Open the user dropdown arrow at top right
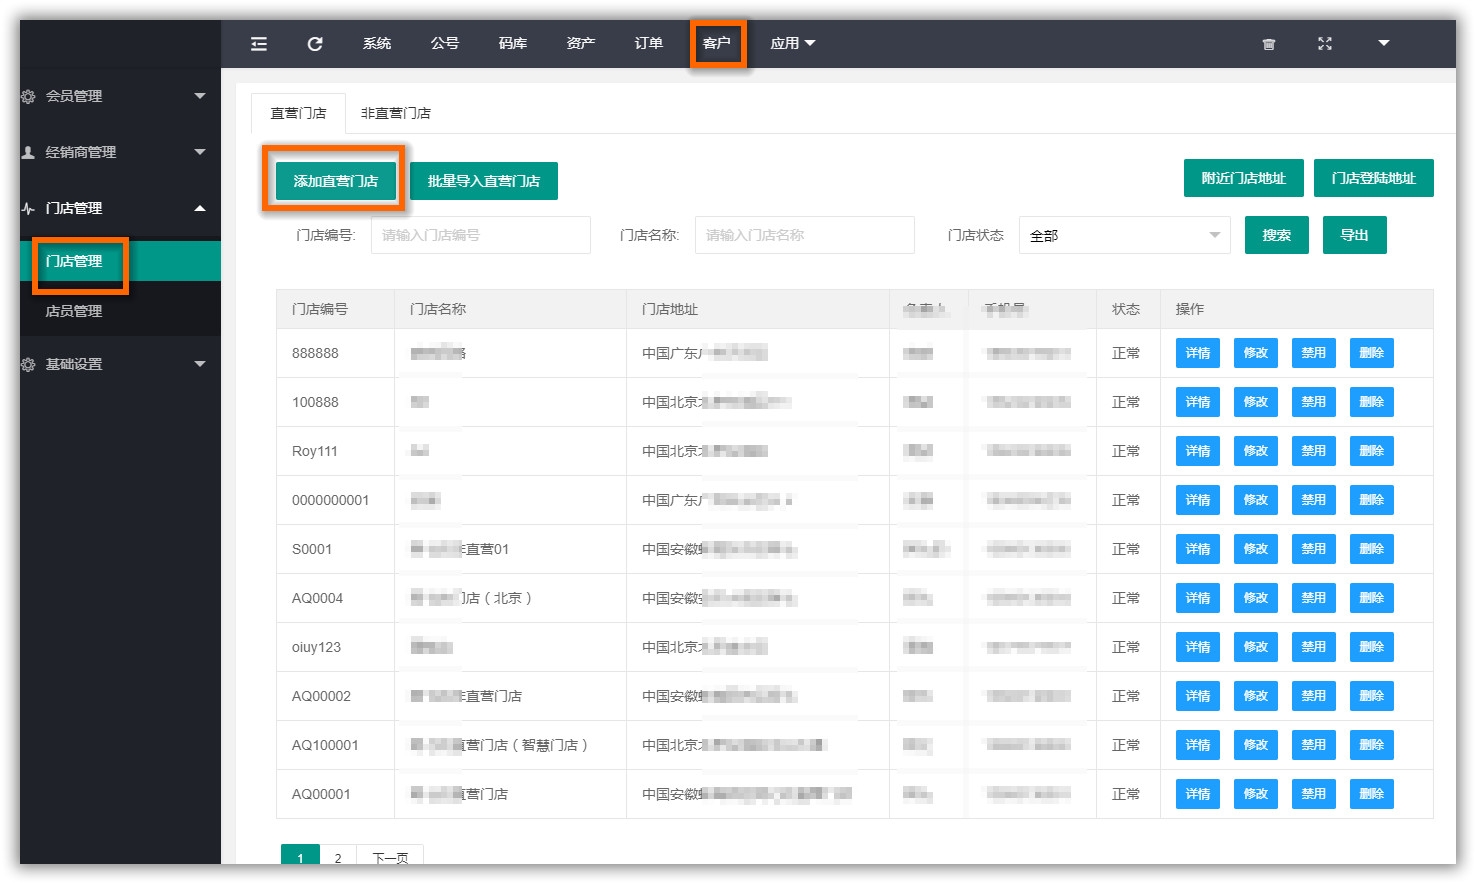Viewport: 1476px width, 884px height. (x=1384, y=43)
